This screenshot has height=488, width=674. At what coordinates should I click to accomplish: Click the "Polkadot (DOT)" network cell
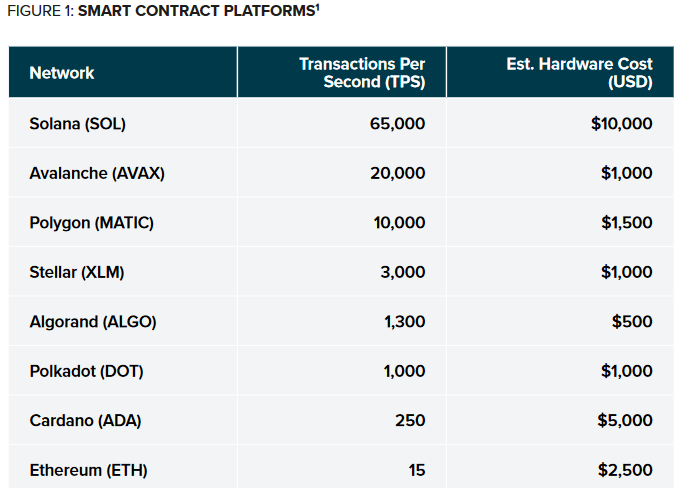86,371
